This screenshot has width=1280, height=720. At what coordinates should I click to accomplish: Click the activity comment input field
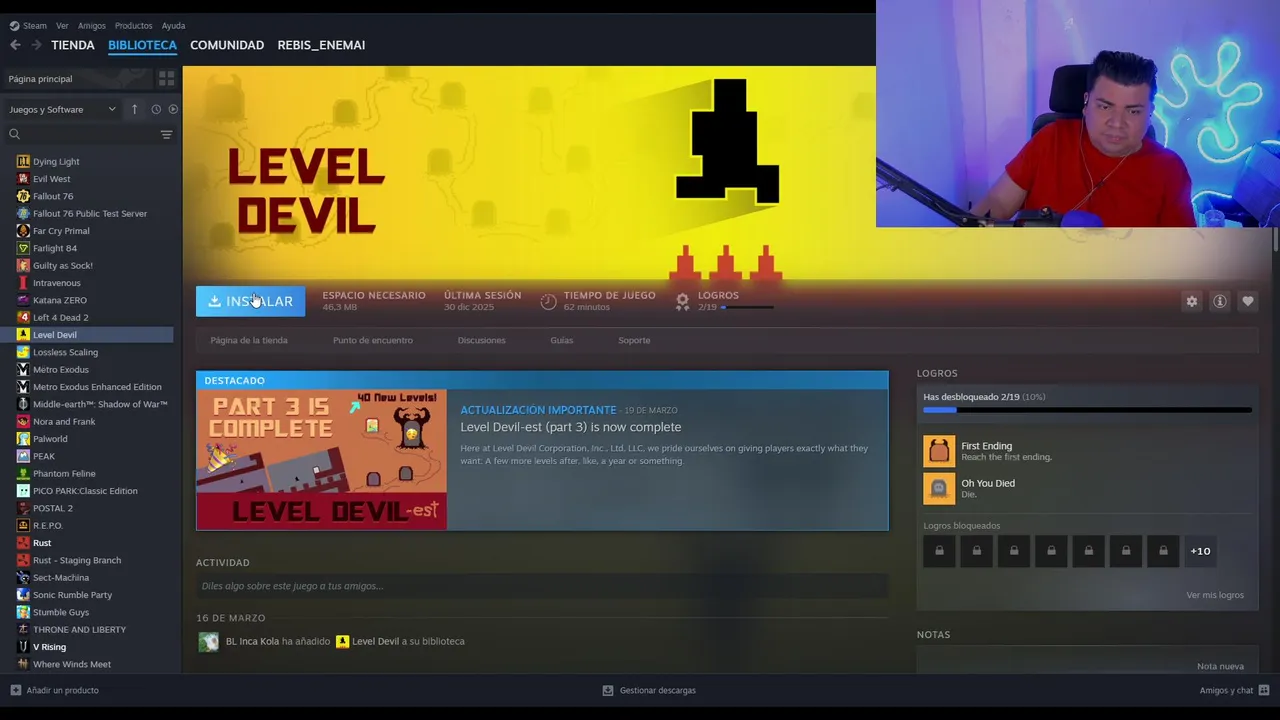pyautogui.click(x=542, y=586)
